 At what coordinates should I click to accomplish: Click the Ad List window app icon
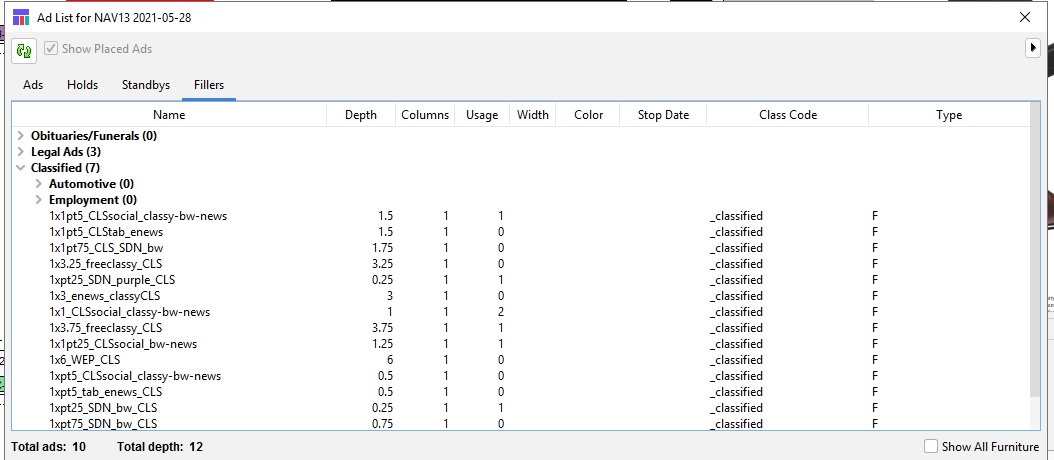tap(20, 17)
